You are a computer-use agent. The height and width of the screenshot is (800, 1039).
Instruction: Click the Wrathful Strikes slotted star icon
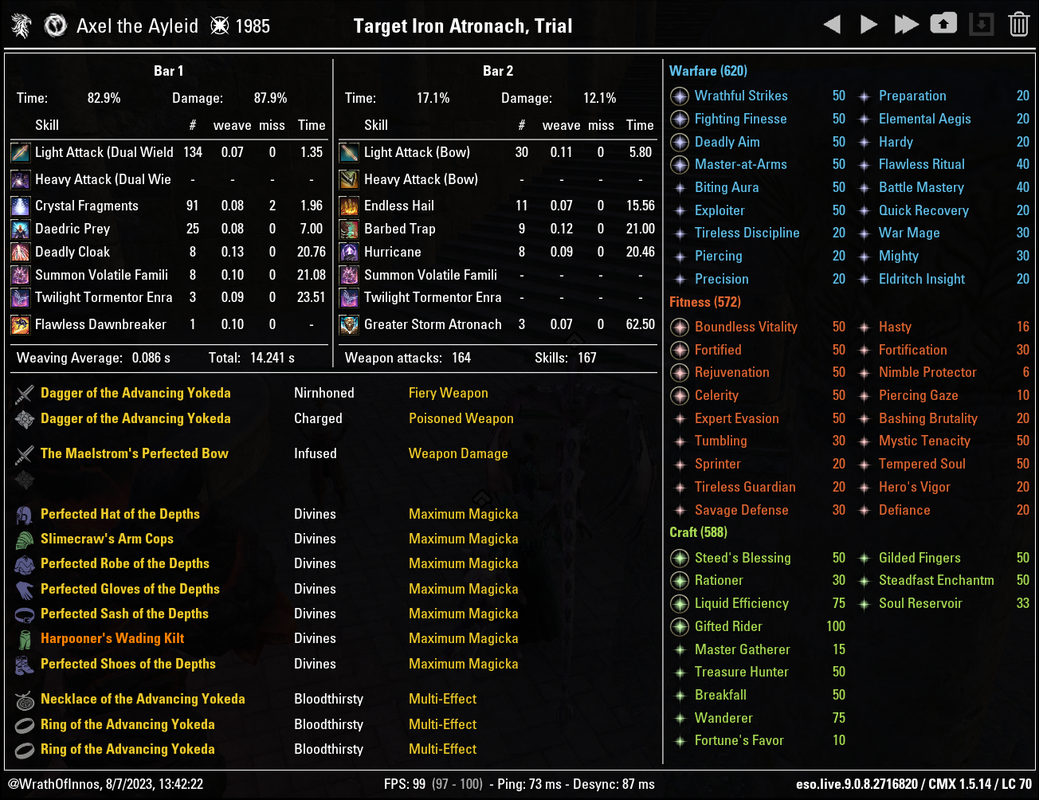click(679, 96)
